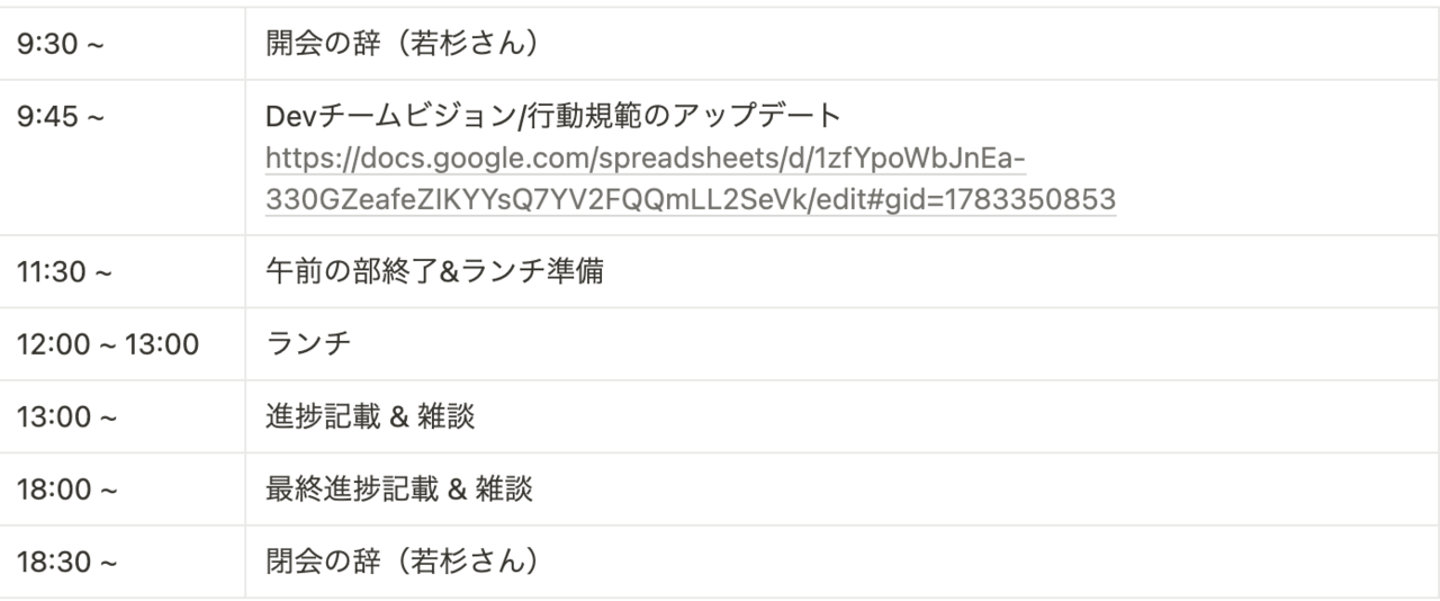1440x601 pixels.
Task: Click the 午前の部終了&ランチ準備 cell
Action: pyautogui.click(x=434, y=272)
